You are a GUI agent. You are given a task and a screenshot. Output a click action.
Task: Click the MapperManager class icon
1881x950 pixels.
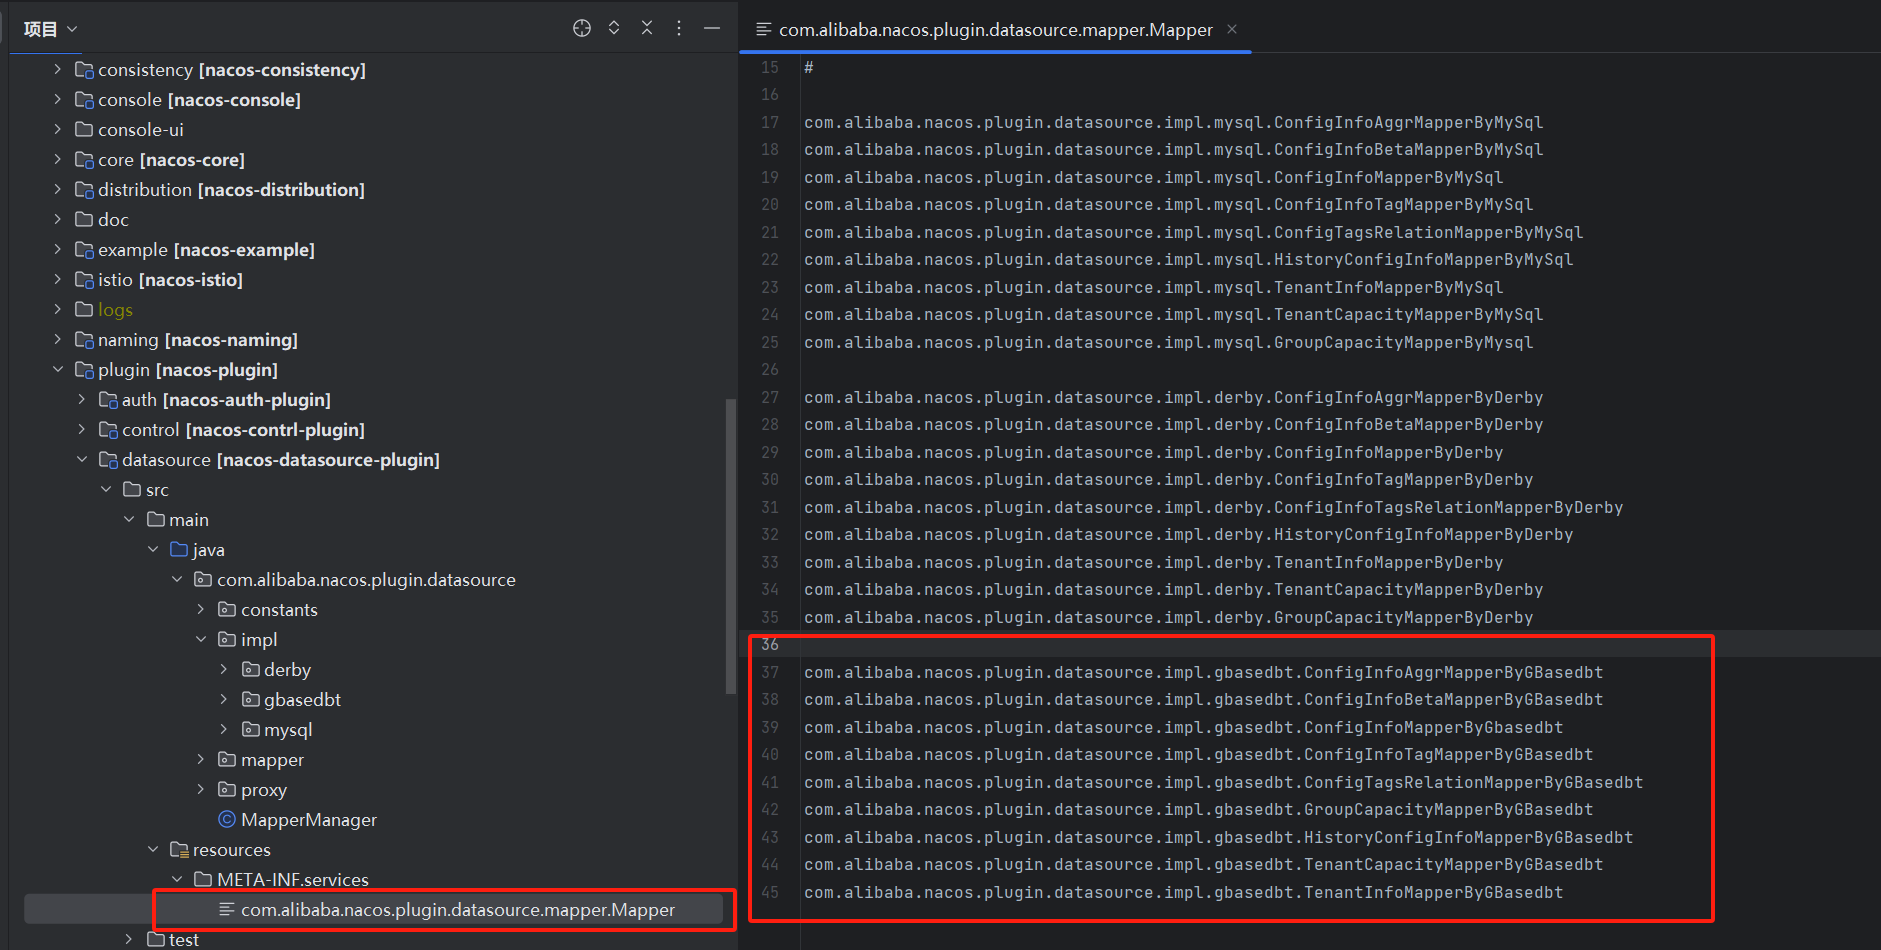(x=227, y=819)
